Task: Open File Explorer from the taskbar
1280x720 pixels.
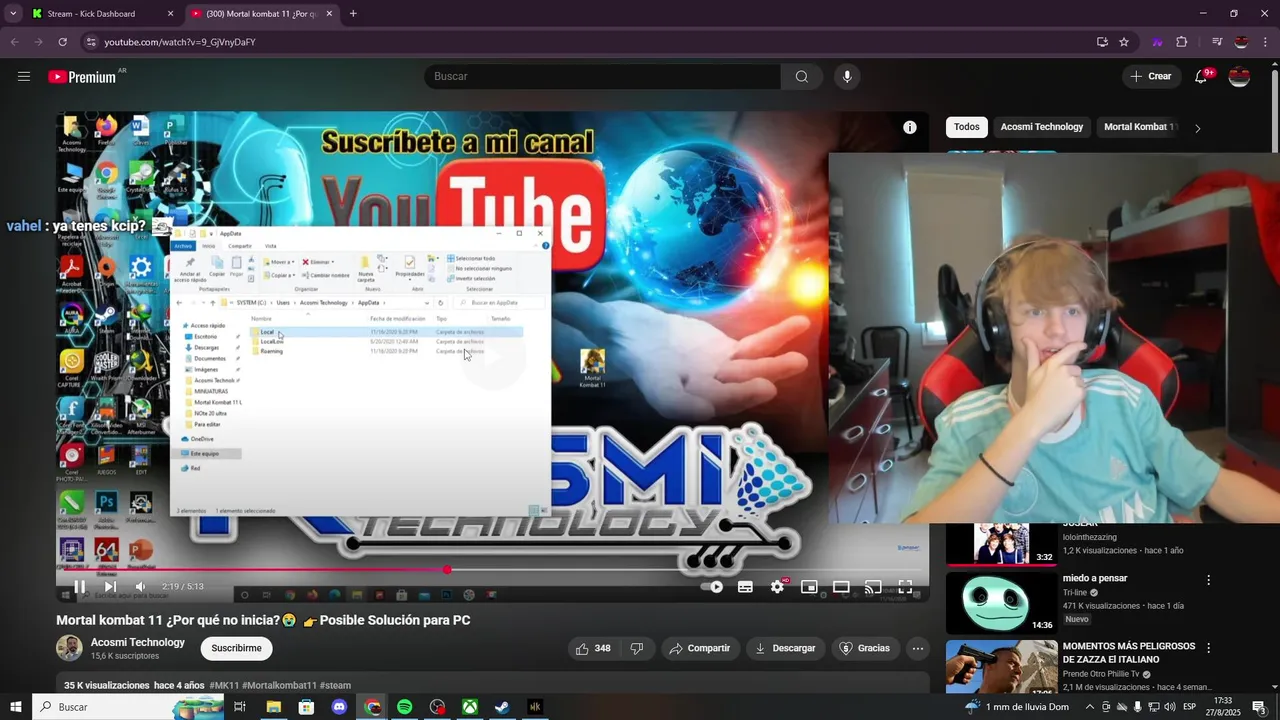Action: 273,707
